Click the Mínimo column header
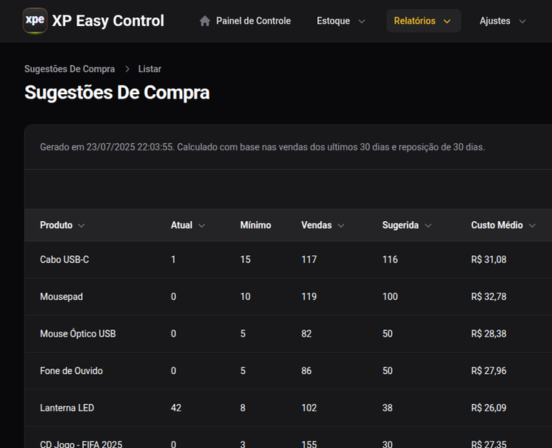The height and width of the screenshot is (448, 552). pyautogui.click(x=256, y=225)
